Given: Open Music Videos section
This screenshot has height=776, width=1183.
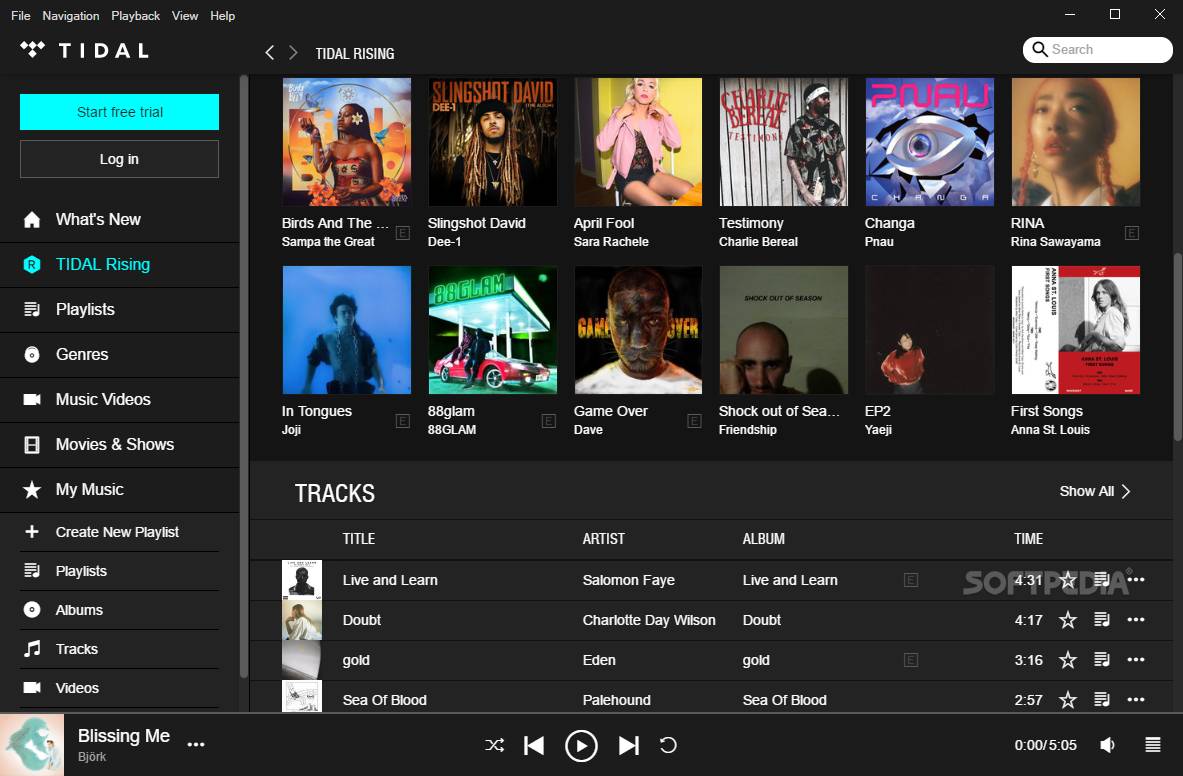Looking at the screenshot, I should [x=120, y=400].
